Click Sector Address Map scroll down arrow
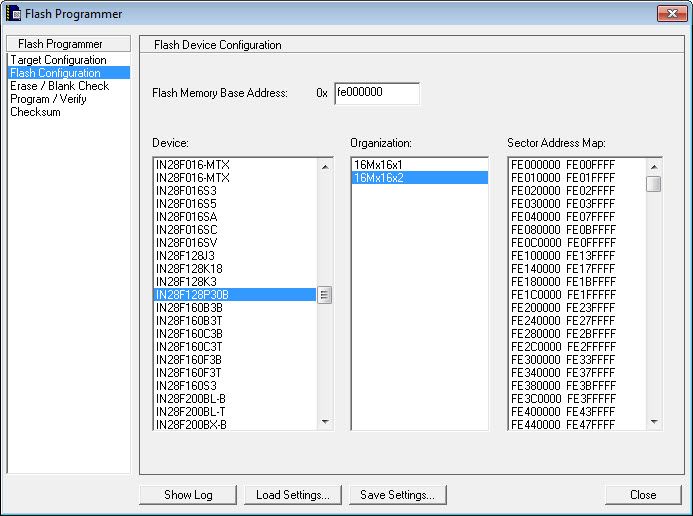This screenshot has height=516, width=693. pyautogui.click(x=654, y=421)
